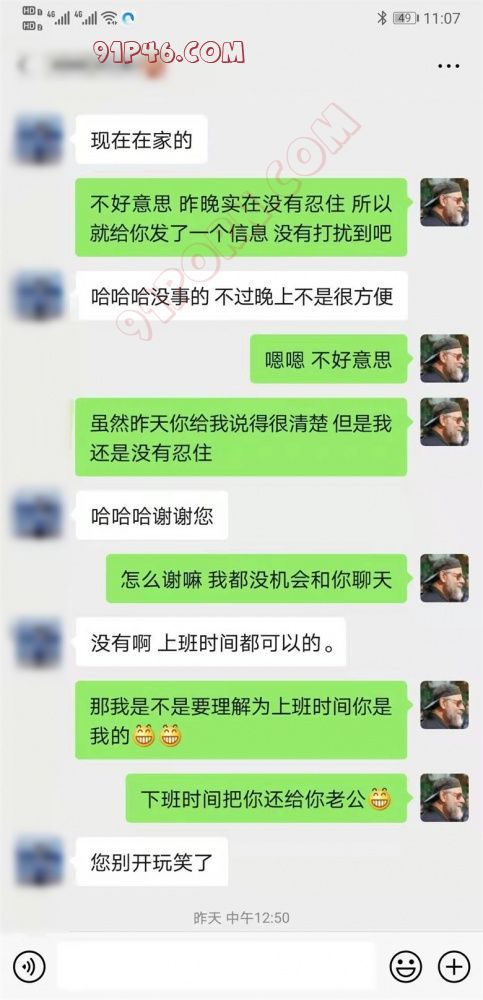Tap the blurred contact name in header
This screenshot has width=483, height=1000.
click(x=102, y=66)
